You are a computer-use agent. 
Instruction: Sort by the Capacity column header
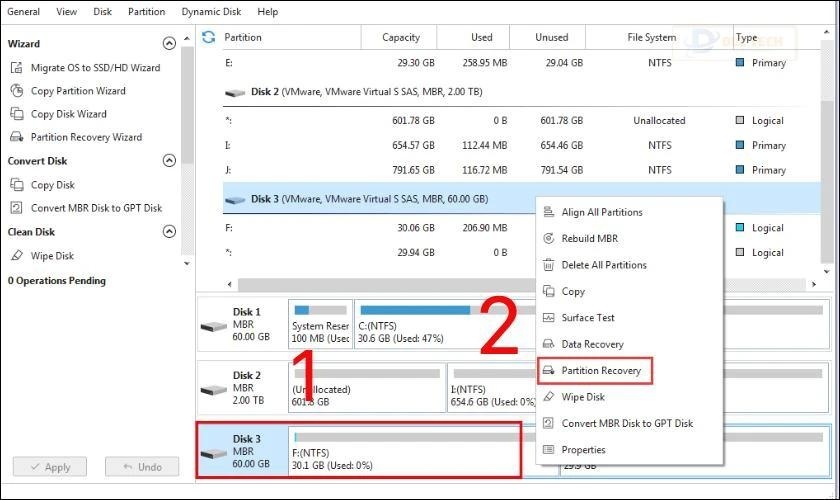point(399,37)
